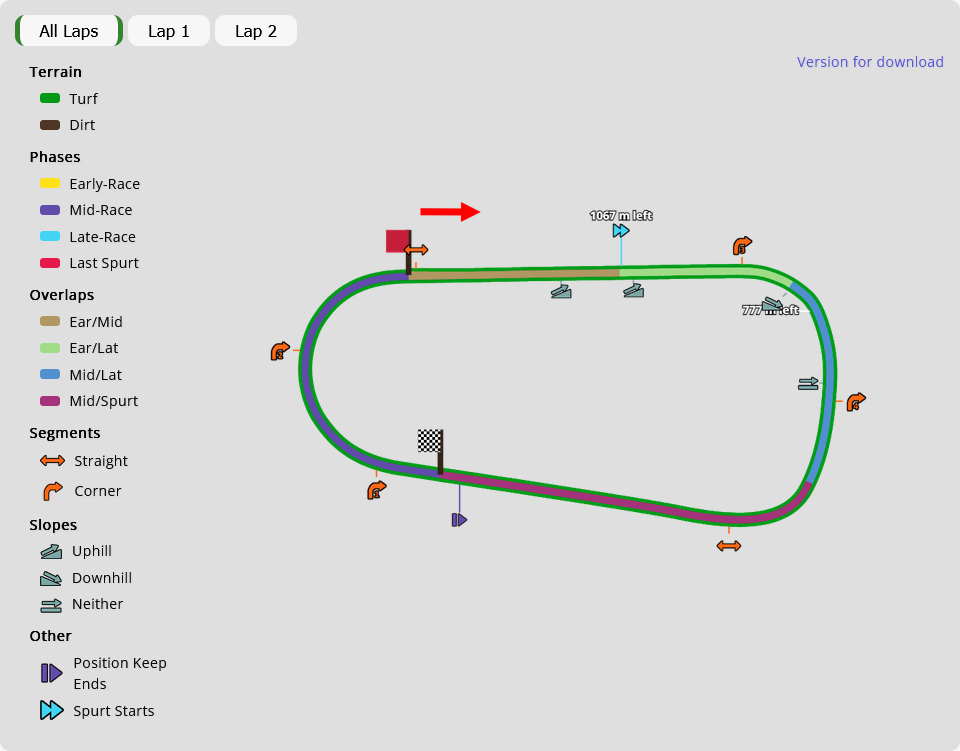The image size is (960, 751).
Task: Click the Position Keep Ends legend icon
Action: pos(51,673)
